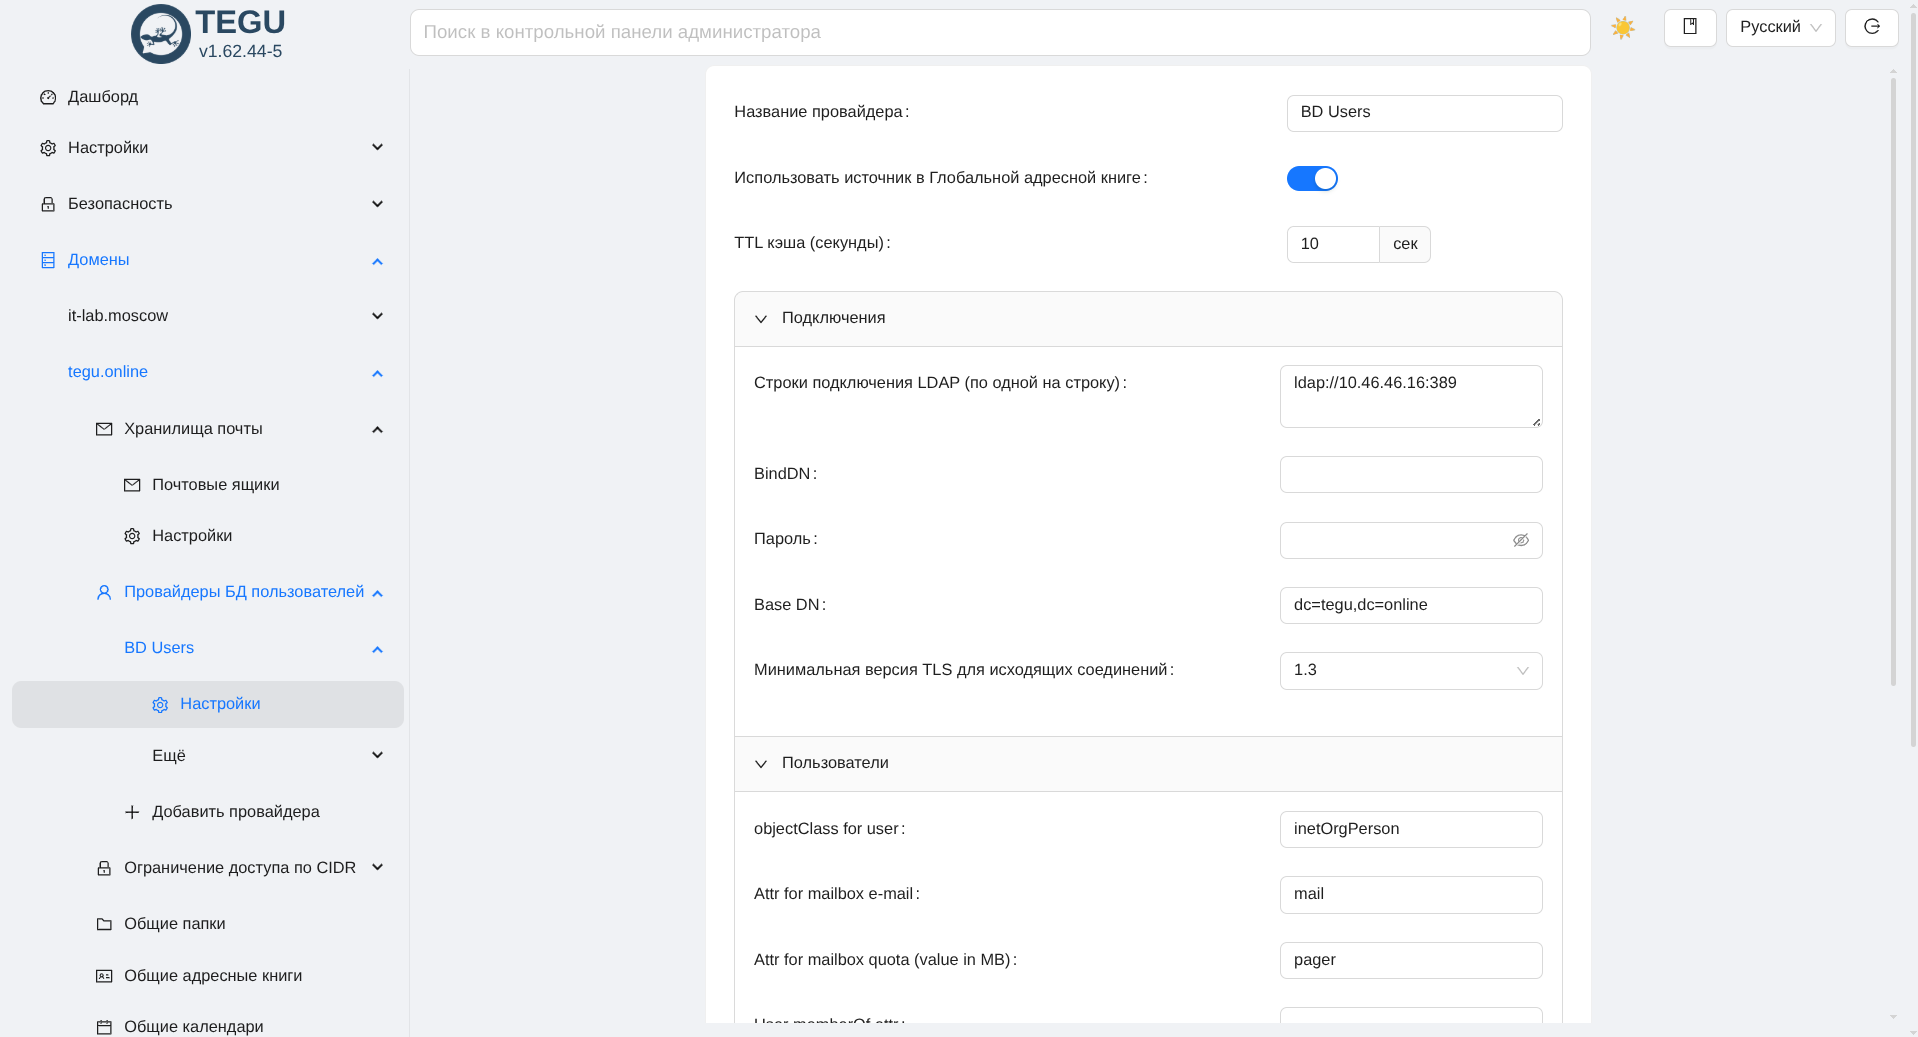Click the calendar icon for Общие календари
The image size is (1918, 1037).
pyautogui.click(x=104, y=1027)
